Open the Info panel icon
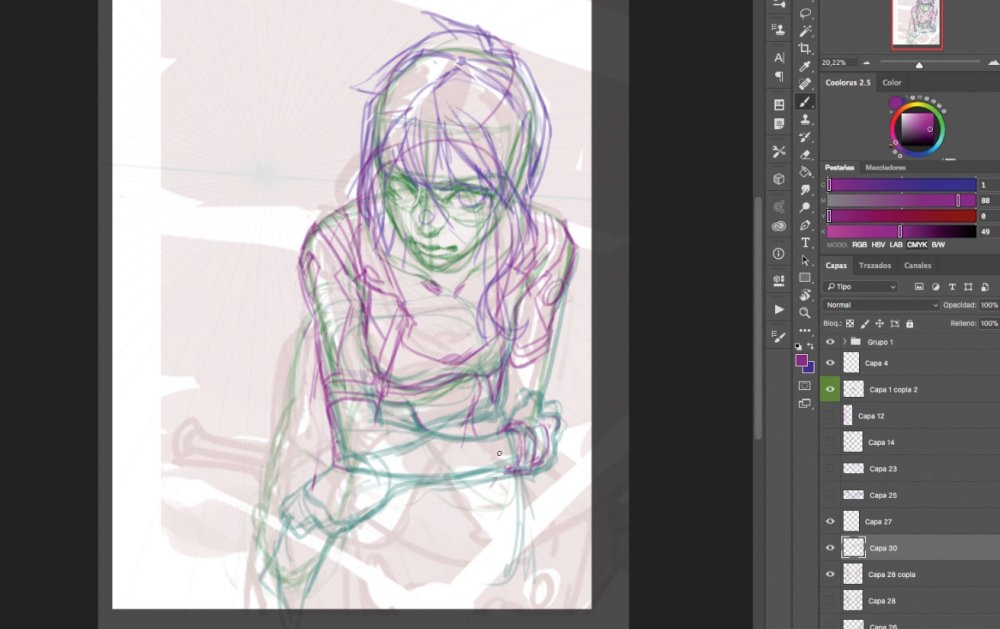Viewport: 1000px width, 629px height. (779, 253)
